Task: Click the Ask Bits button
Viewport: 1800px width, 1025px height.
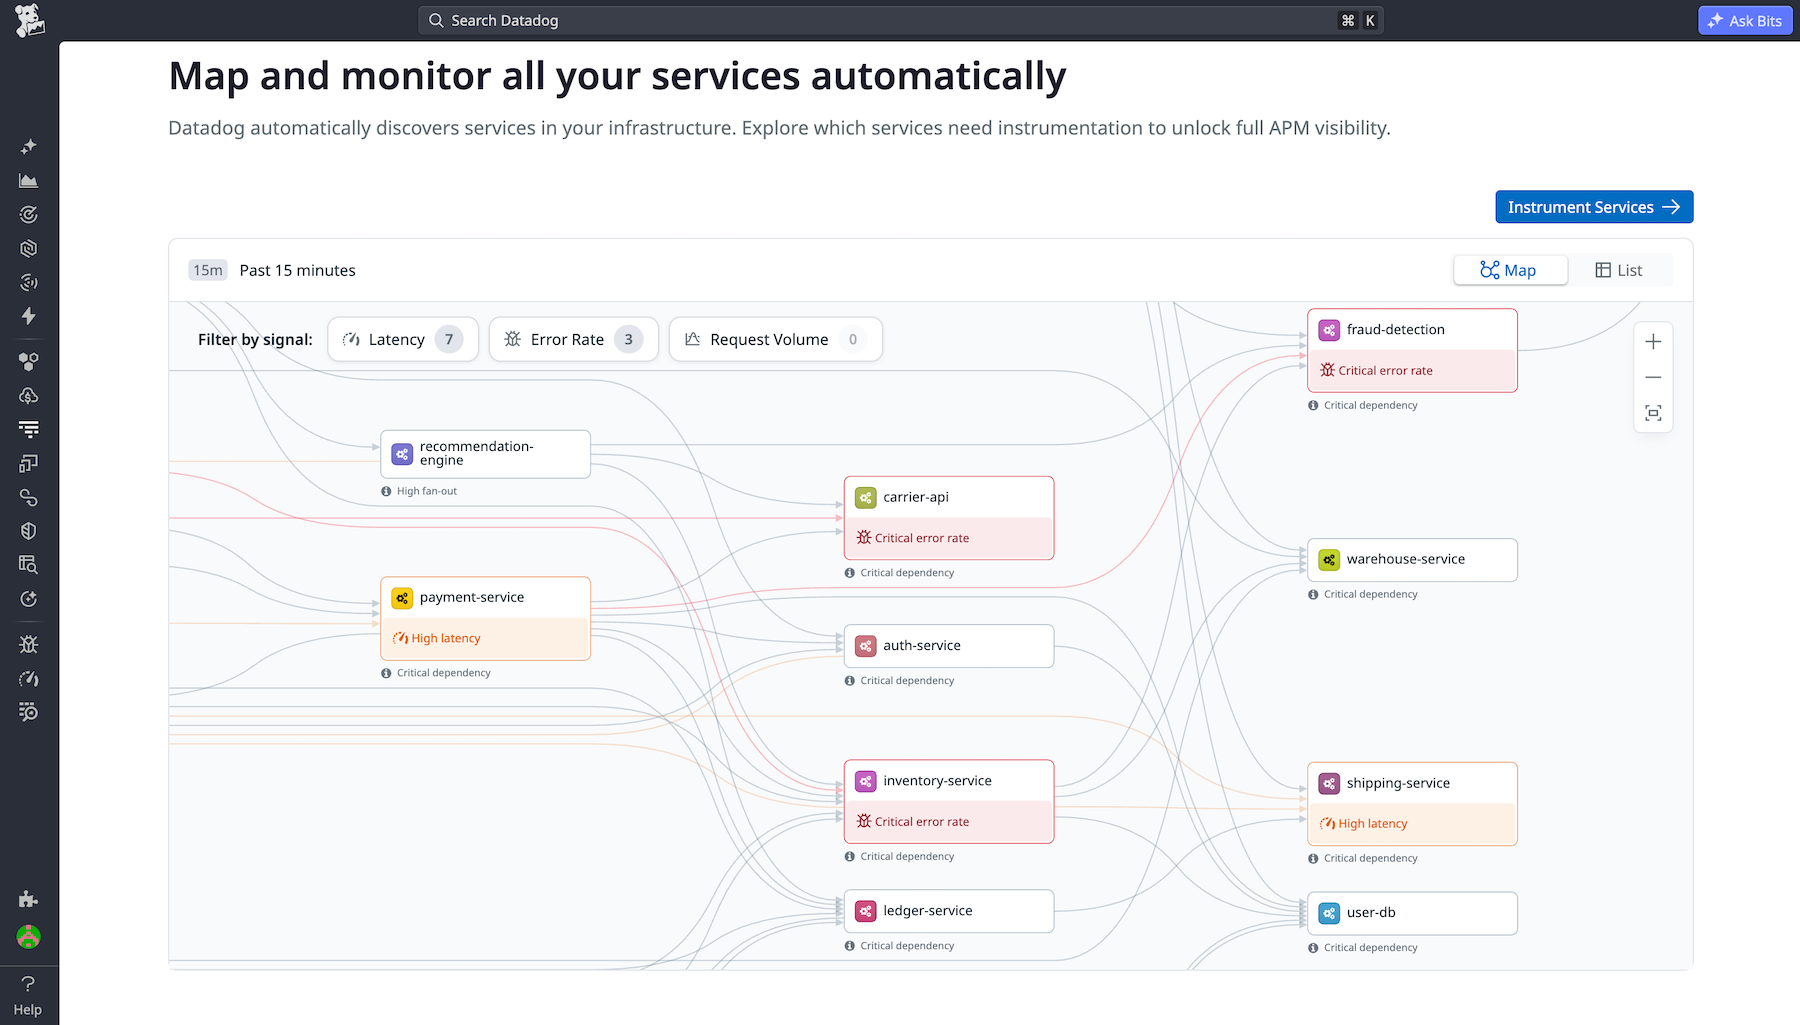Action: click(1745, 20)
